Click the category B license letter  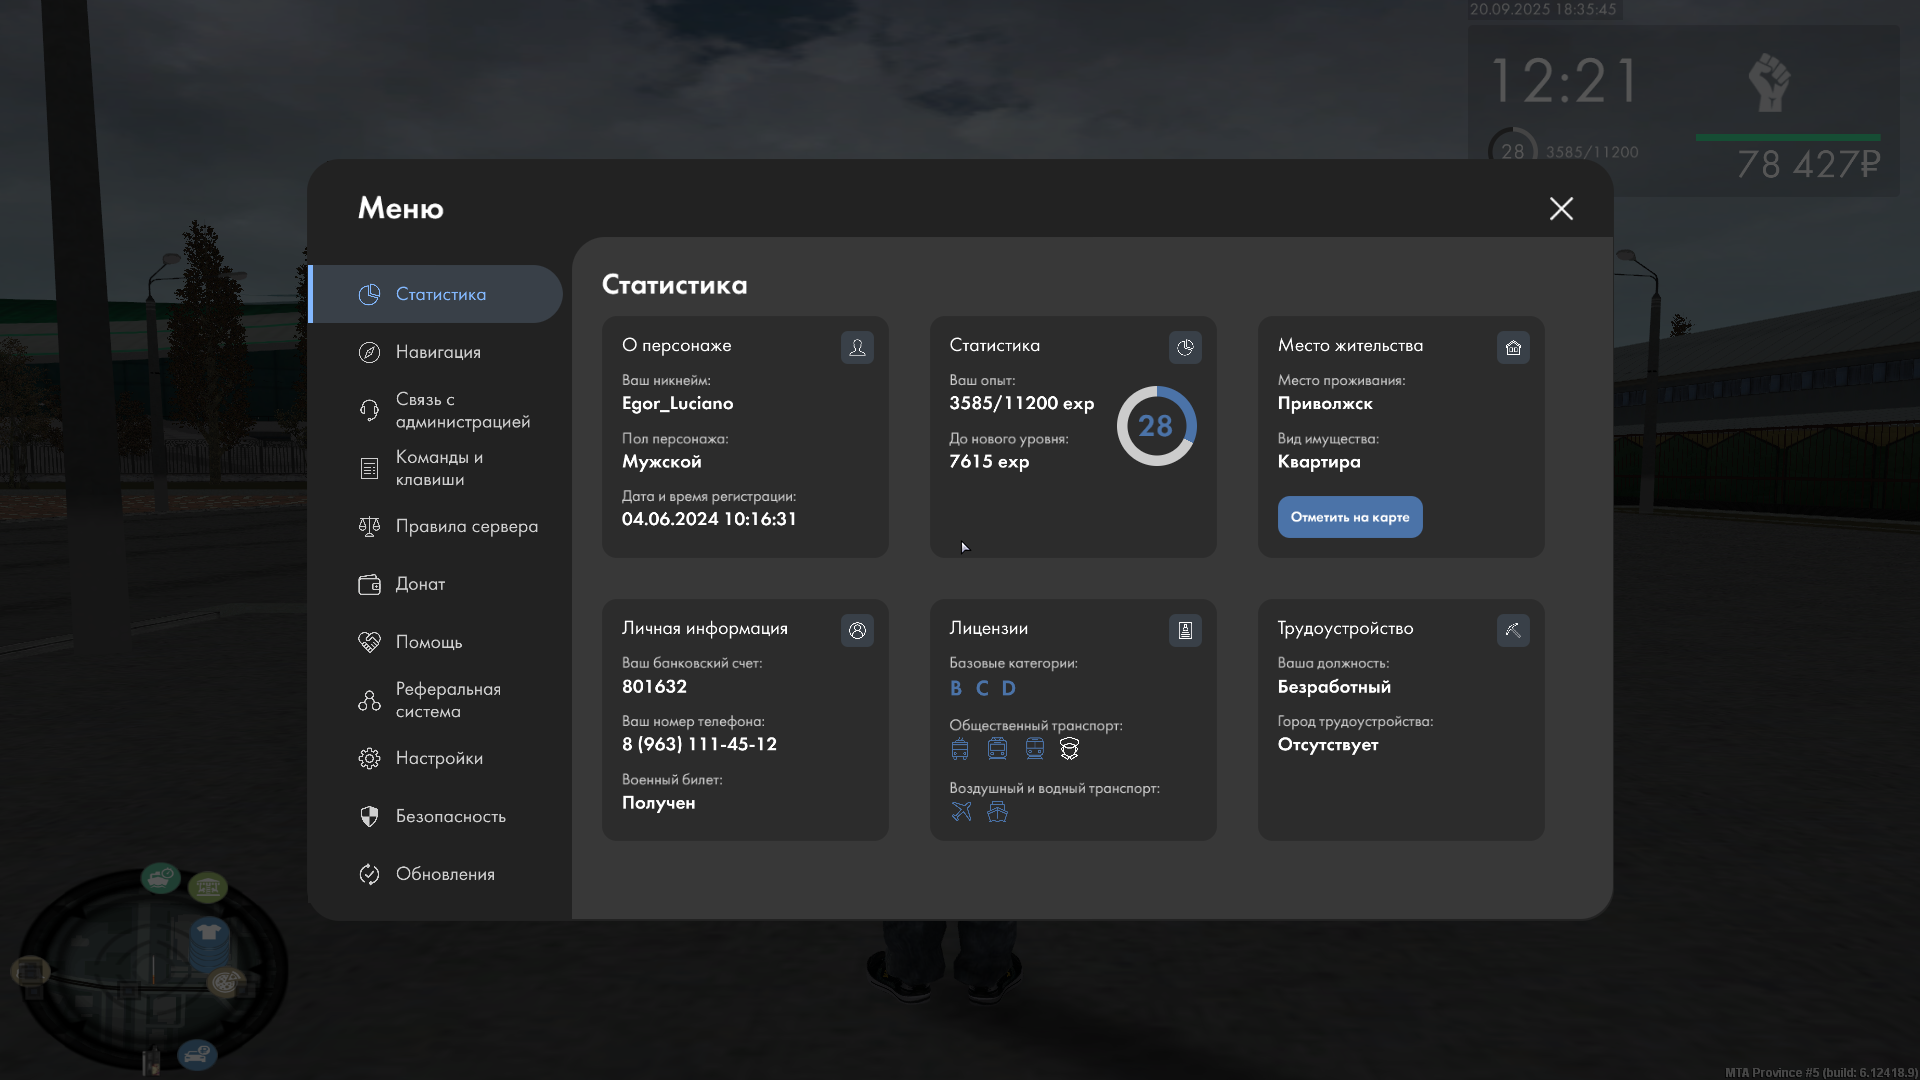(956, 688)
